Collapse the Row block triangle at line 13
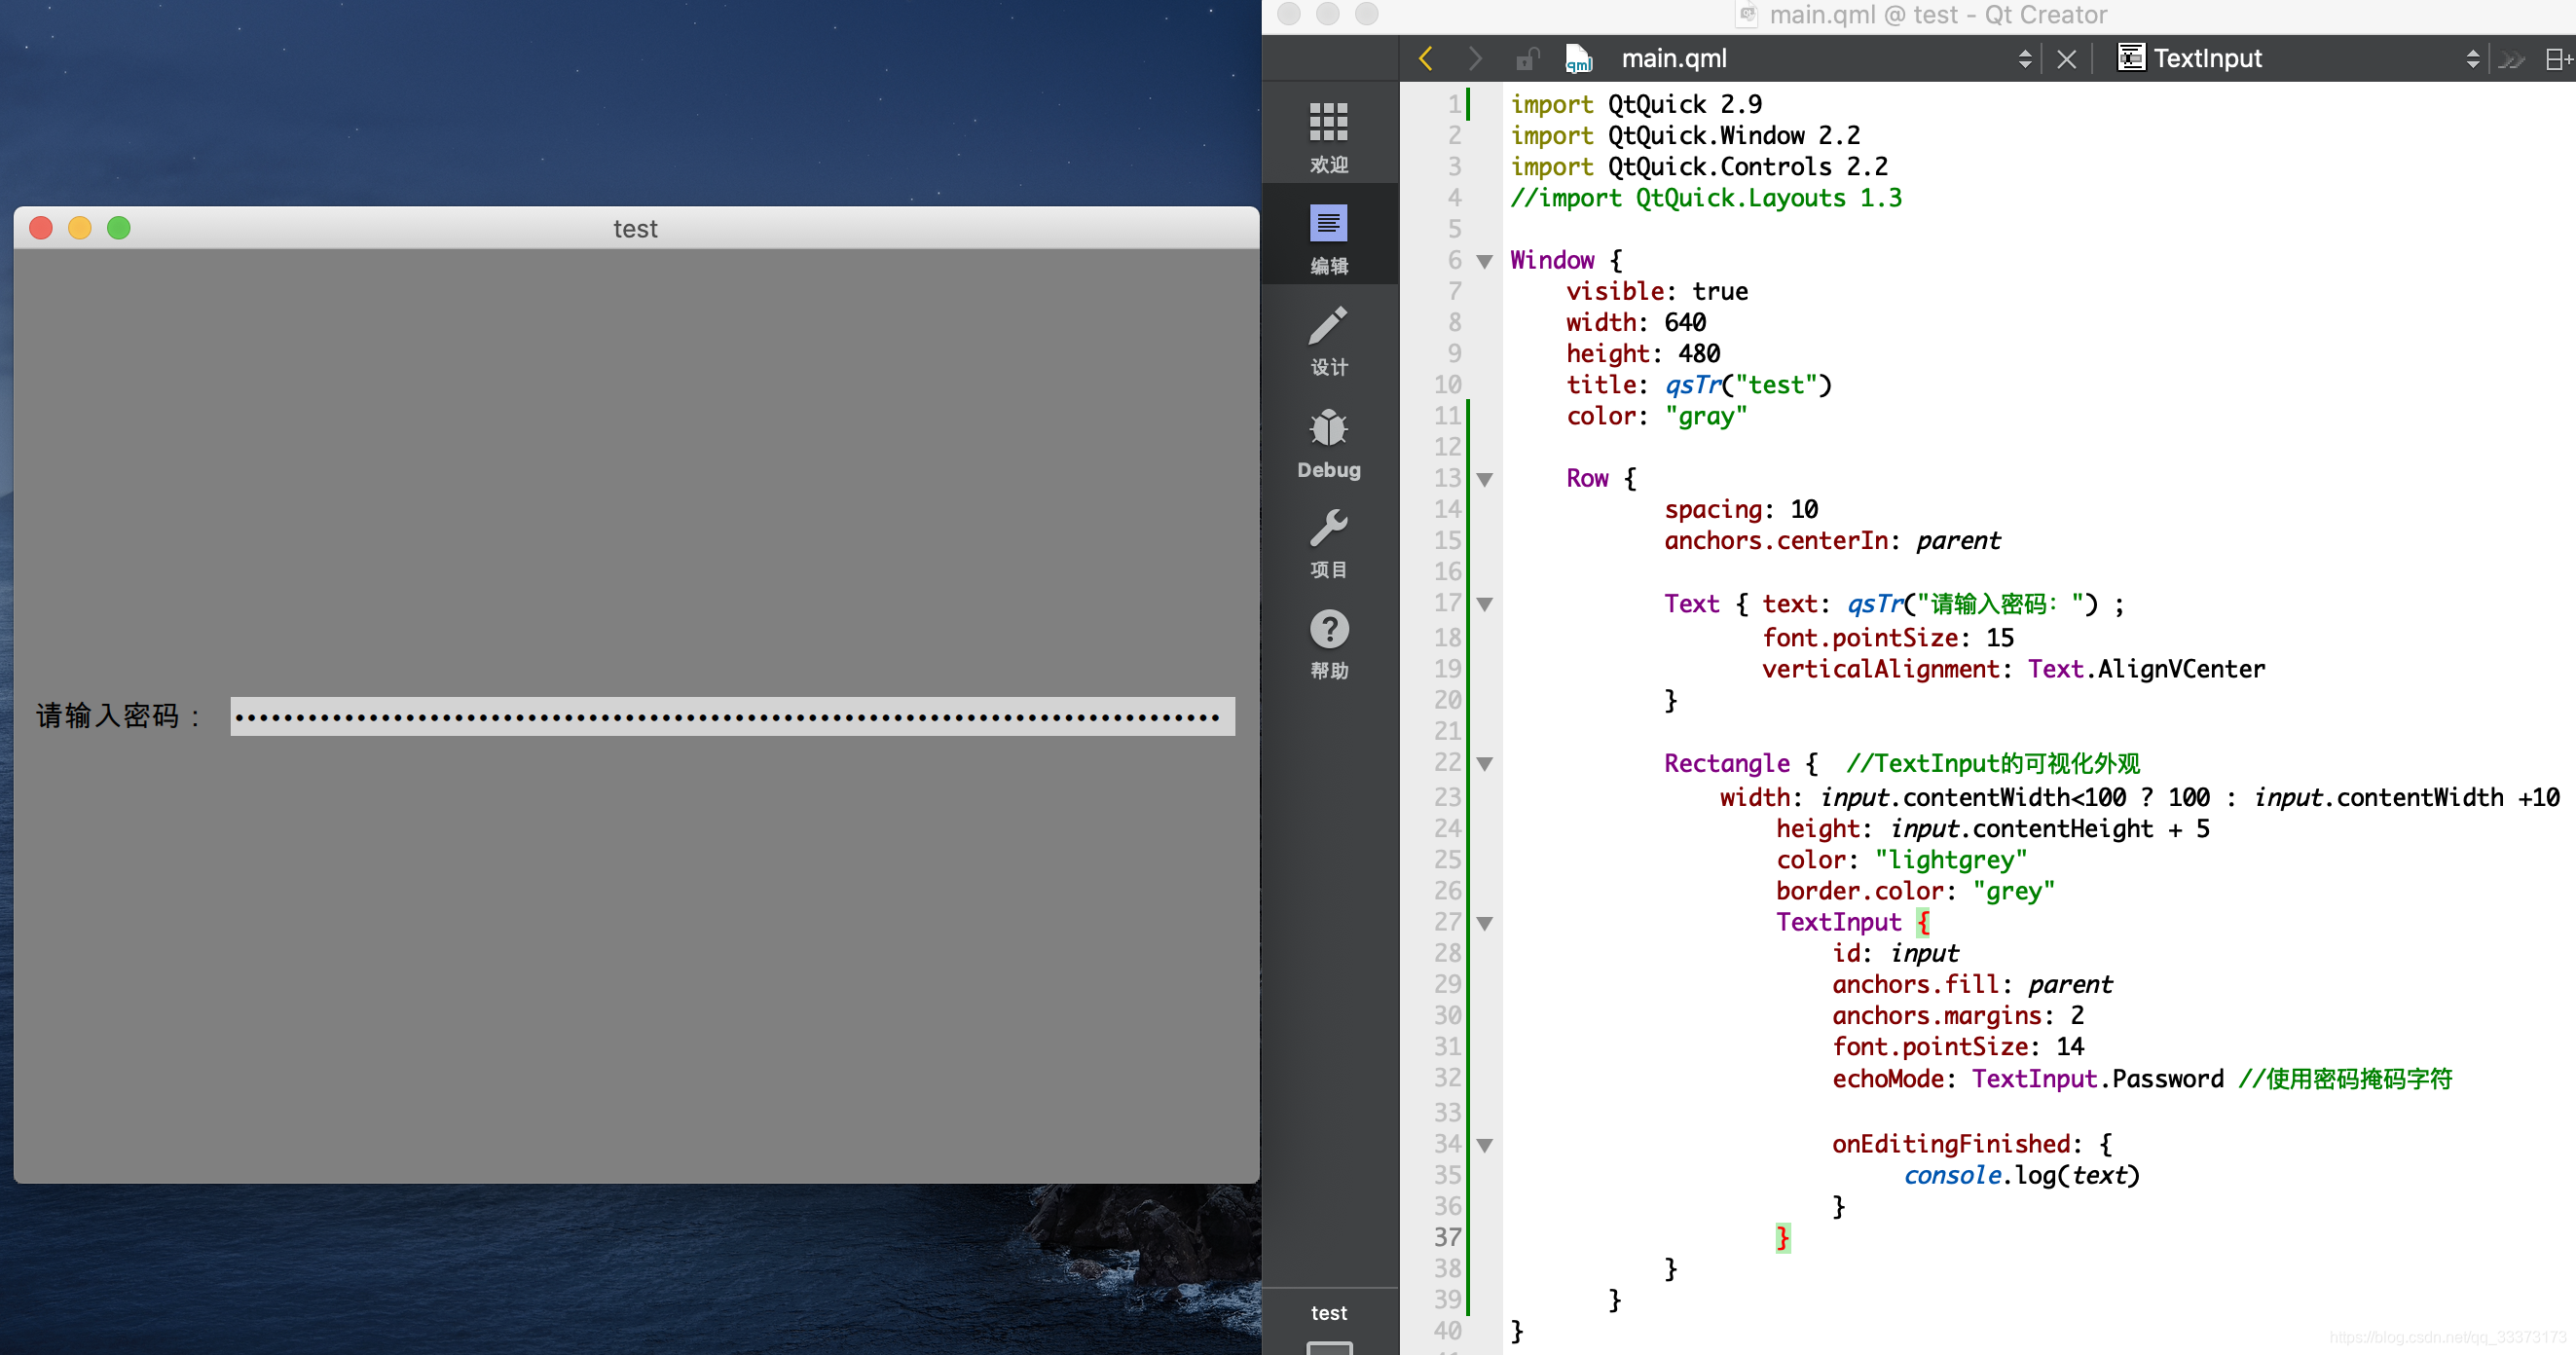 pyautogui.click(x=1484, y=479)
